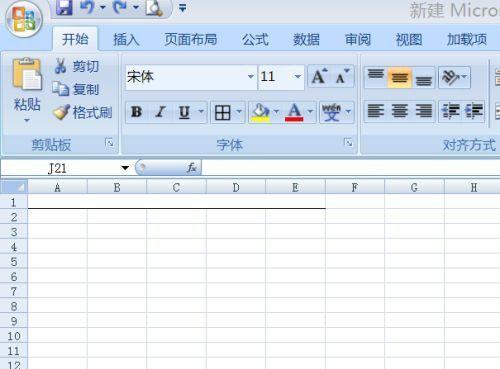Activate the Format Painter brush
The width and height of the screenshot is (500, 369).
coord(61,112)
